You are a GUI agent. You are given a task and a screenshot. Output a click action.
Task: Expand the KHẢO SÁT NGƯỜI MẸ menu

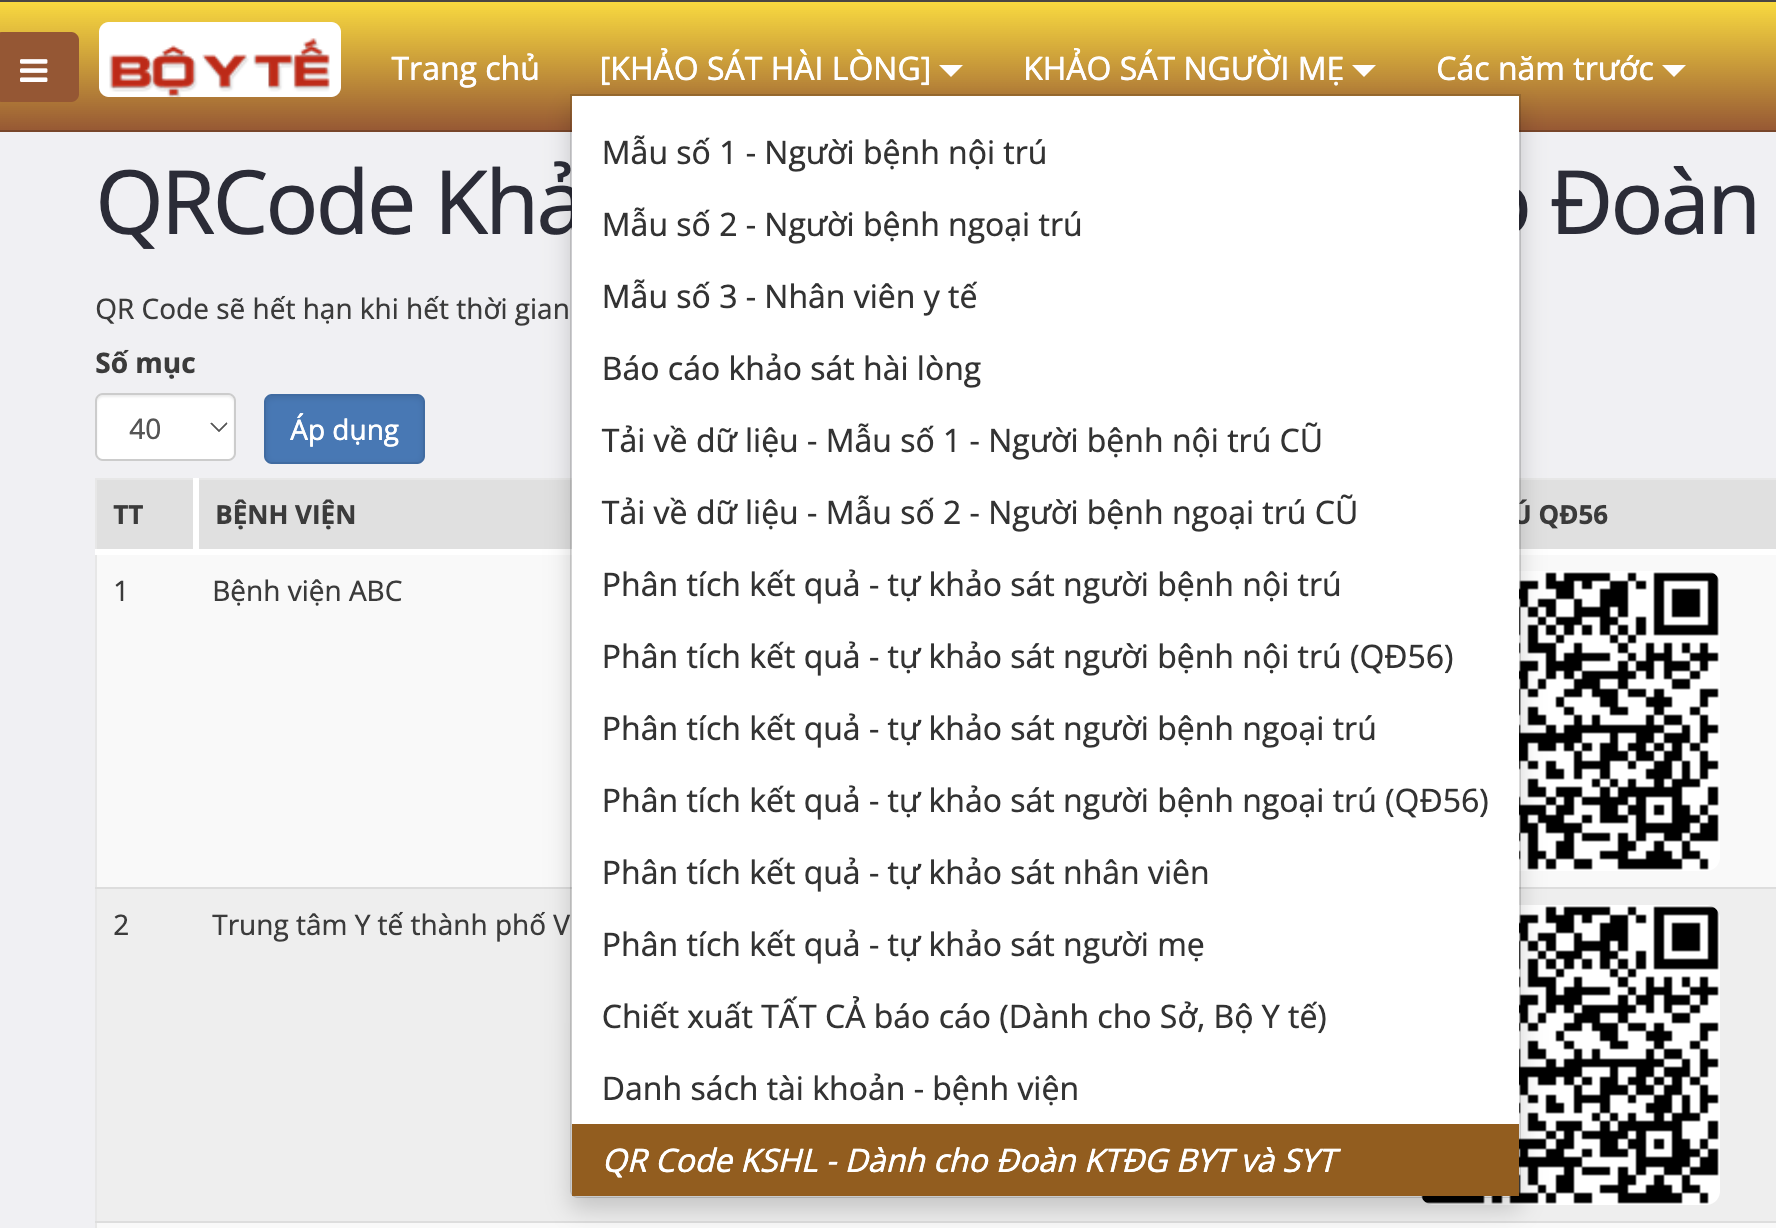click(1198, 69)
